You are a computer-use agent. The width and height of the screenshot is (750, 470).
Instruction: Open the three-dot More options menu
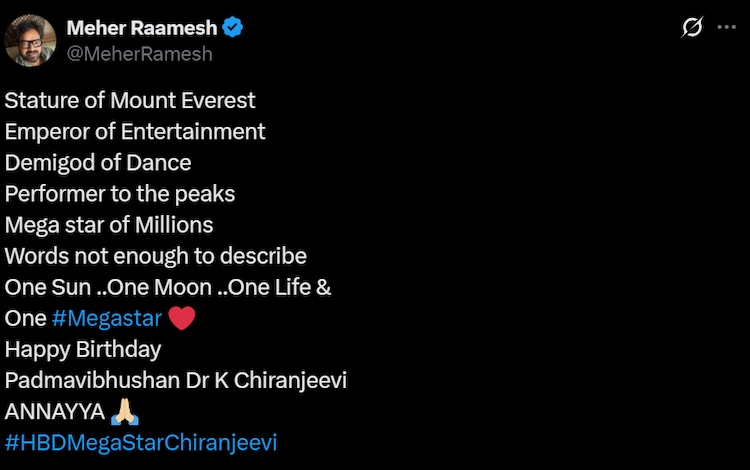pos(727,28)
